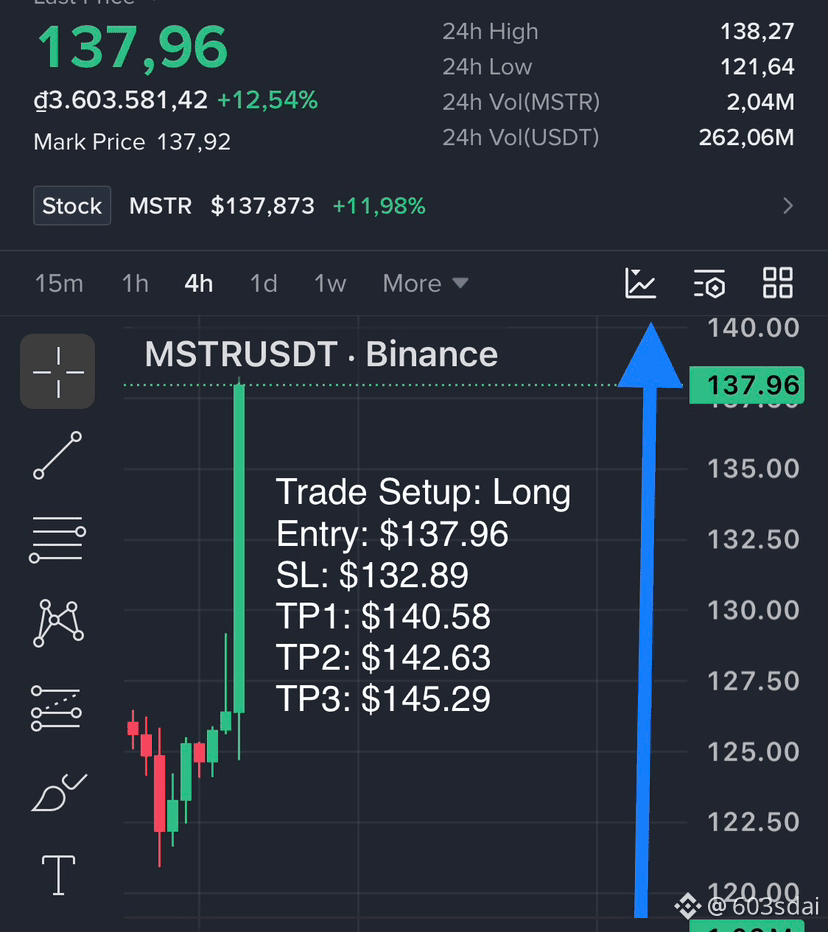Open chart indicators line-graph icon
The image size is (828, 932).
click(x=640, y=283)
